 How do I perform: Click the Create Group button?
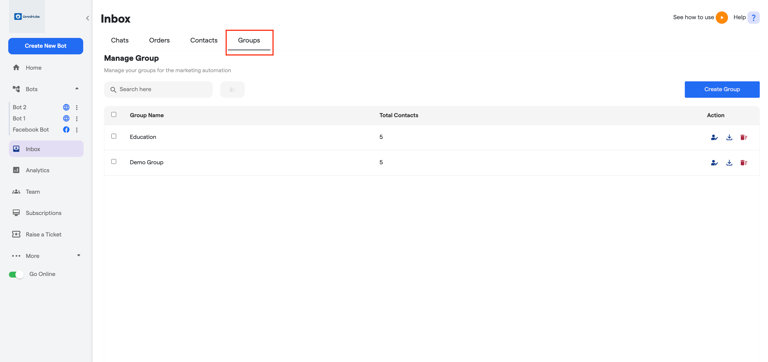coord(722,89)
